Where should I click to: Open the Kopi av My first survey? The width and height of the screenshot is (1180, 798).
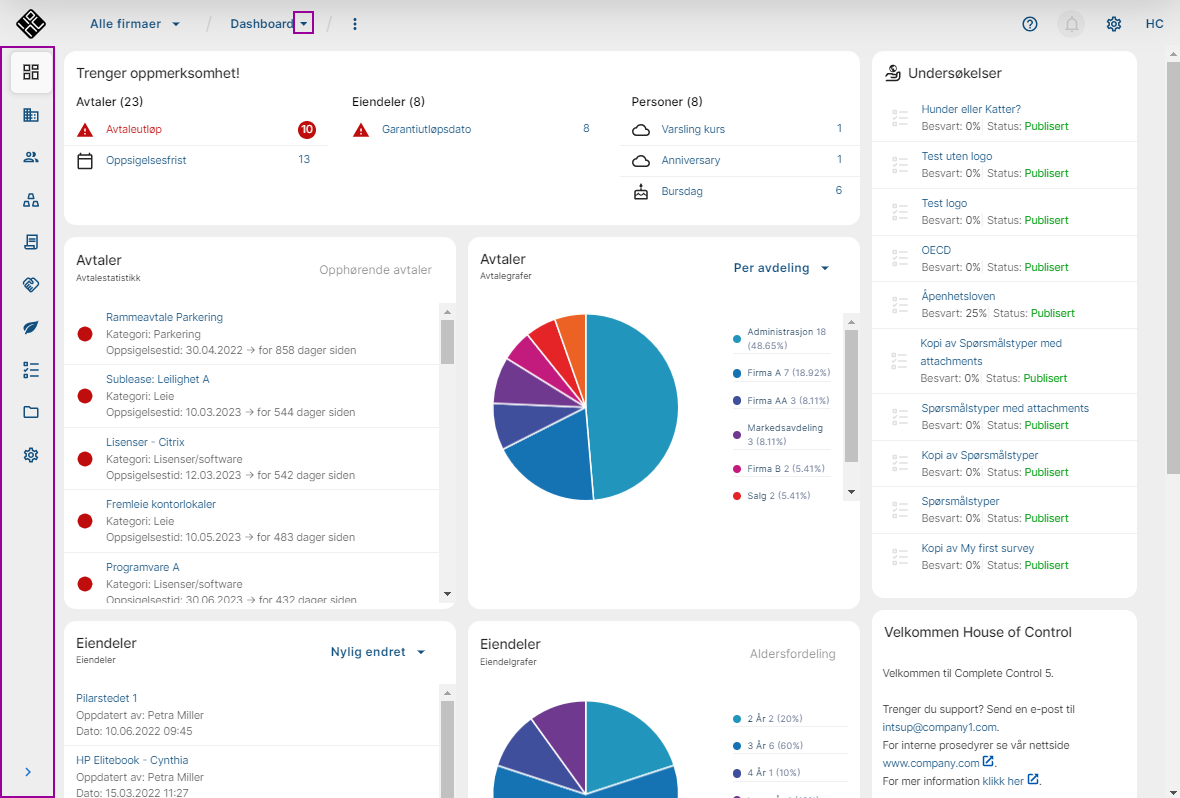click(x=978, y=549)
